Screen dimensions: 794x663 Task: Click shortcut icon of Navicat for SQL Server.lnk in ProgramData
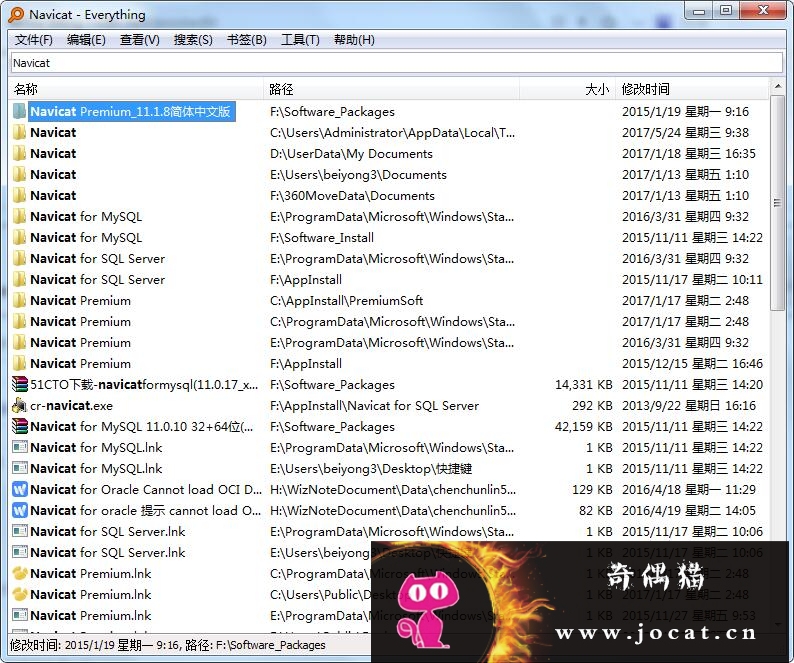(19, 532)
